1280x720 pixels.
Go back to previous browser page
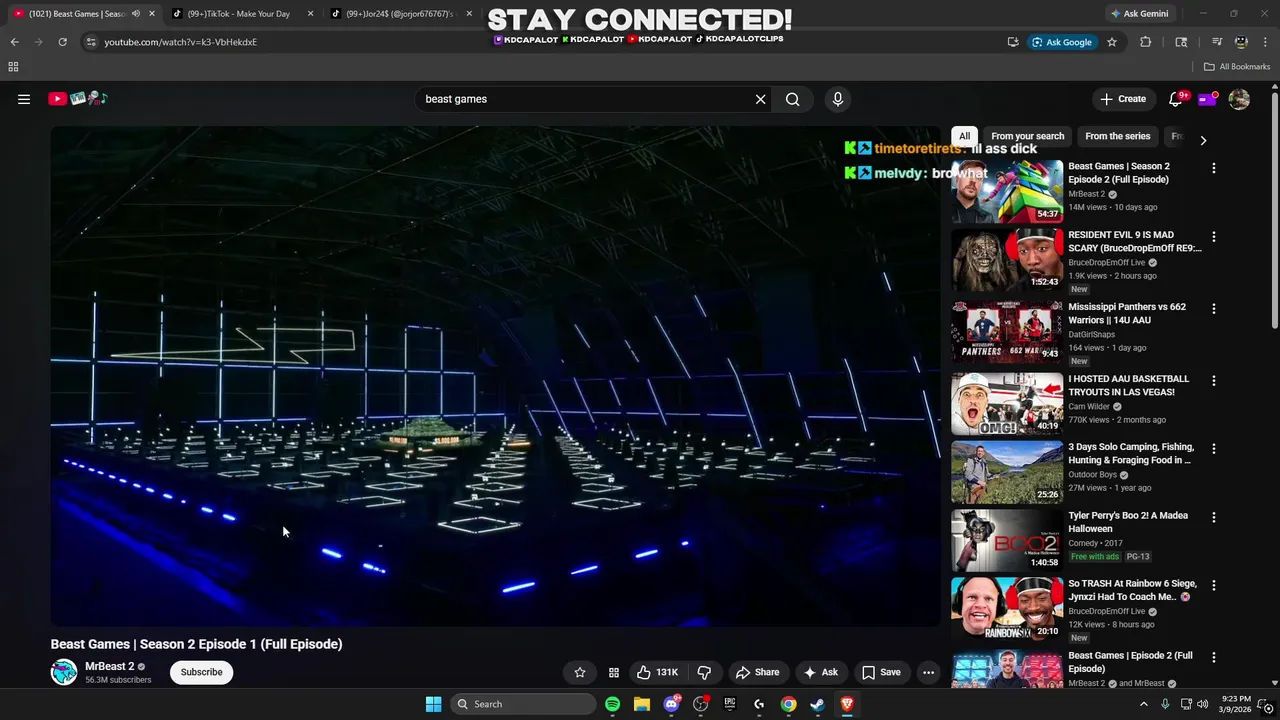point(14,42)
